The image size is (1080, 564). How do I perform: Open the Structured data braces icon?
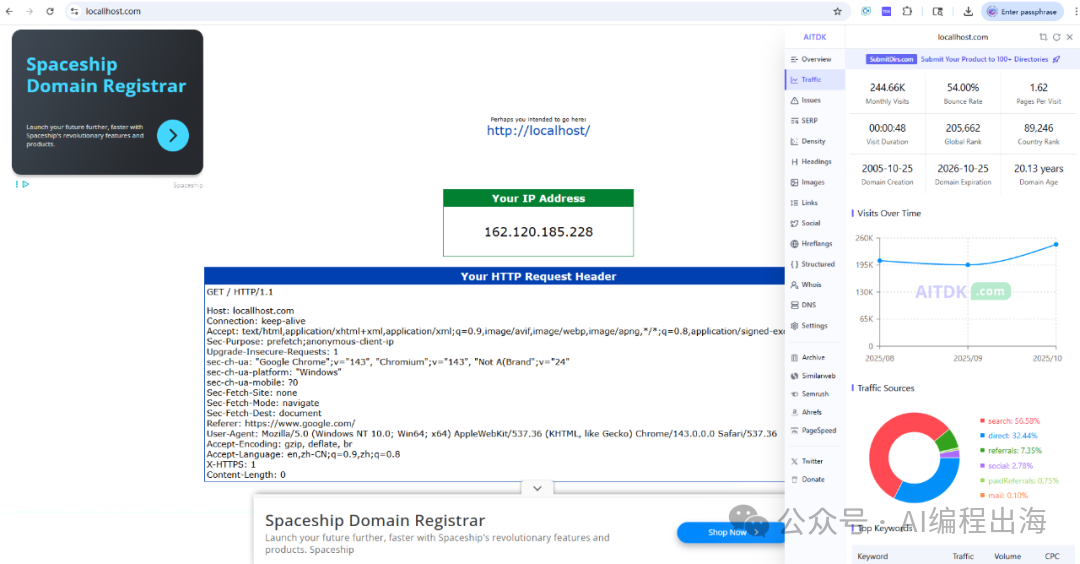click(794, 264)
